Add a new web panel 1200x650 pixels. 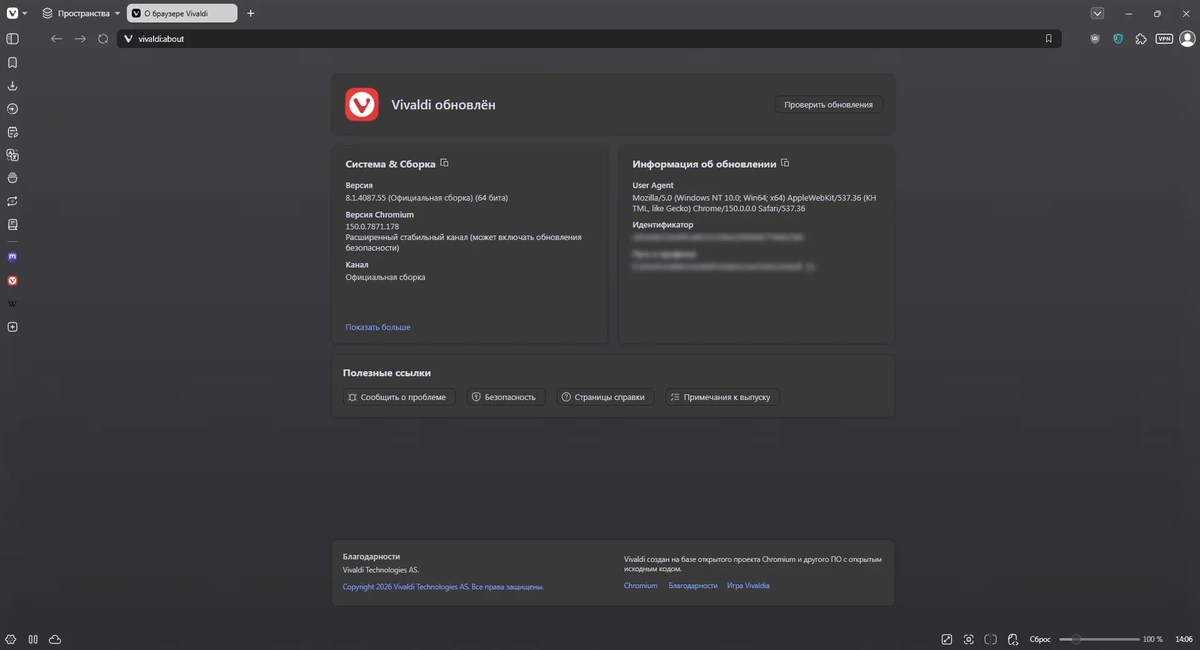click(x=13, y=327)
